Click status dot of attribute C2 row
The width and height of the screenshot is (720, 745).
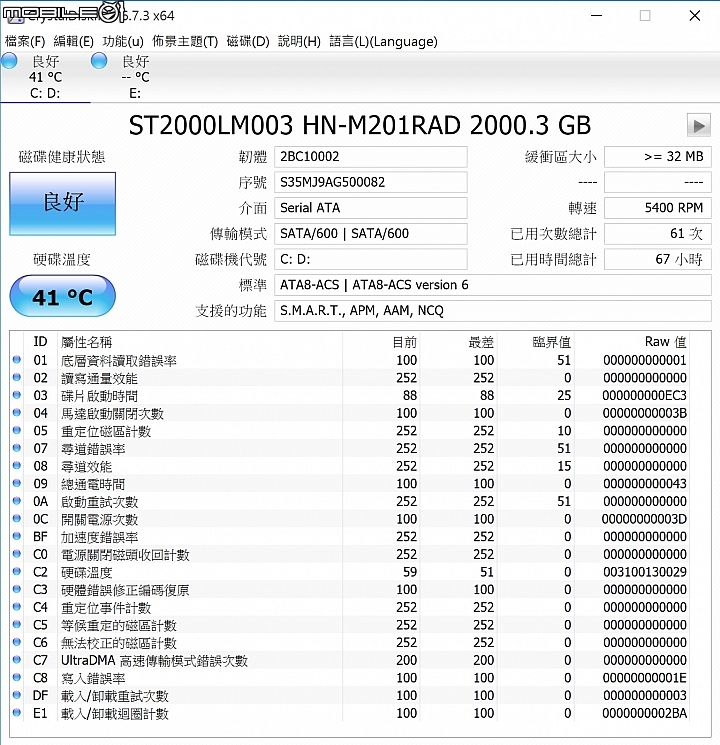click(x=17, y=571)
